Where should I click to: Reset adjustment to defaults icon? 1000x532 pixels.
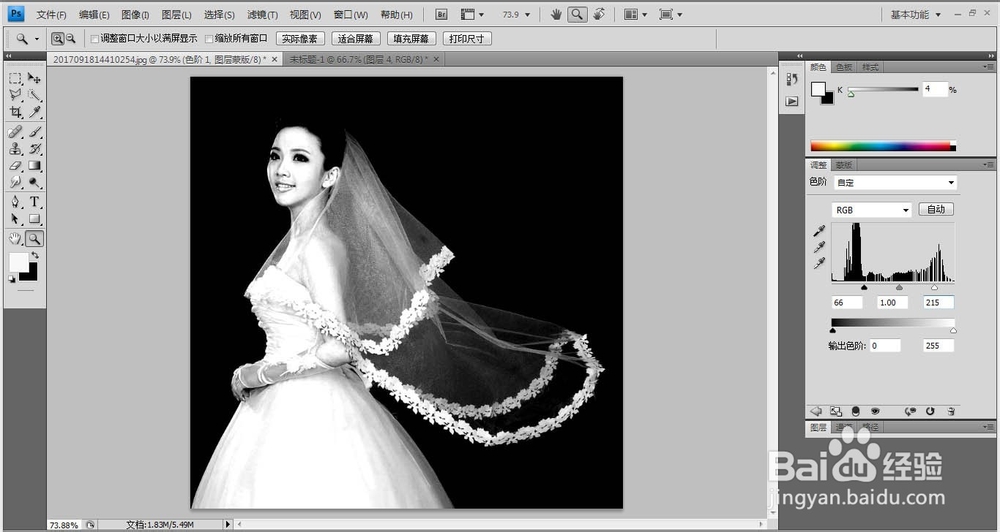(930, 411)
